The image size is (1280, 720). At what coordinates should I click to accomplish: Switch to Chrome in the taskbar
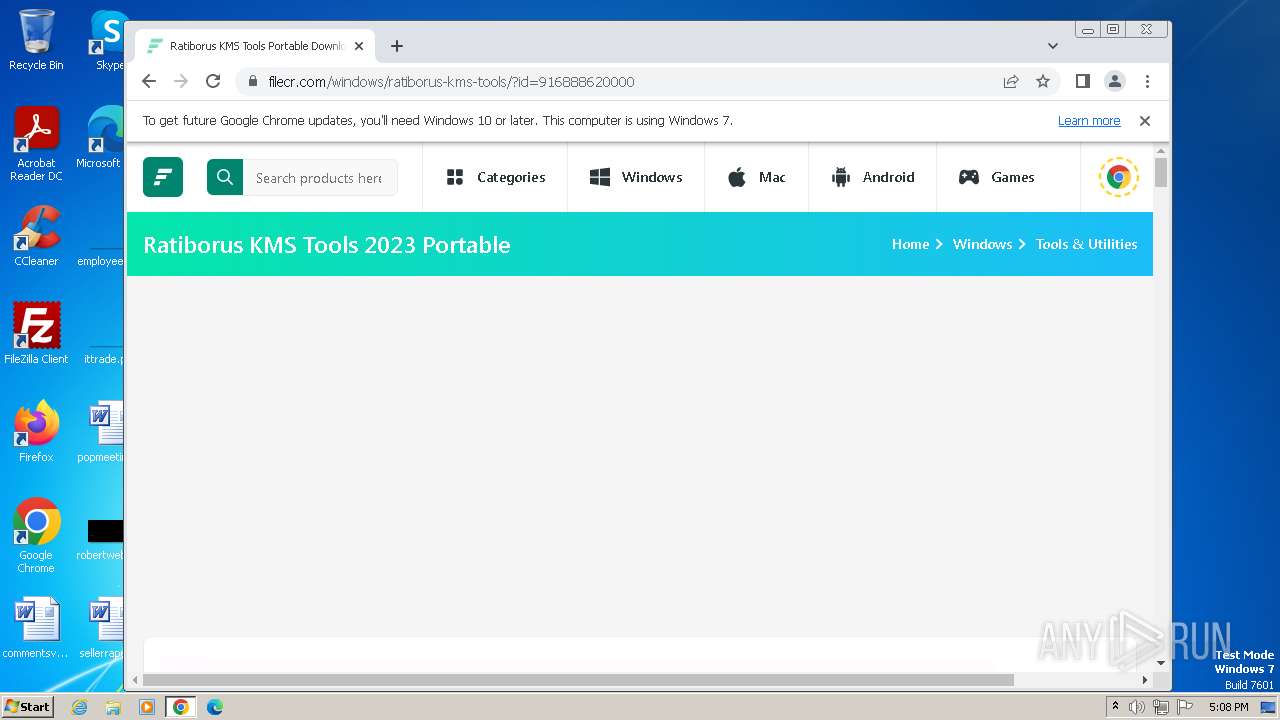pyautogui.click(x=181, y=707)
